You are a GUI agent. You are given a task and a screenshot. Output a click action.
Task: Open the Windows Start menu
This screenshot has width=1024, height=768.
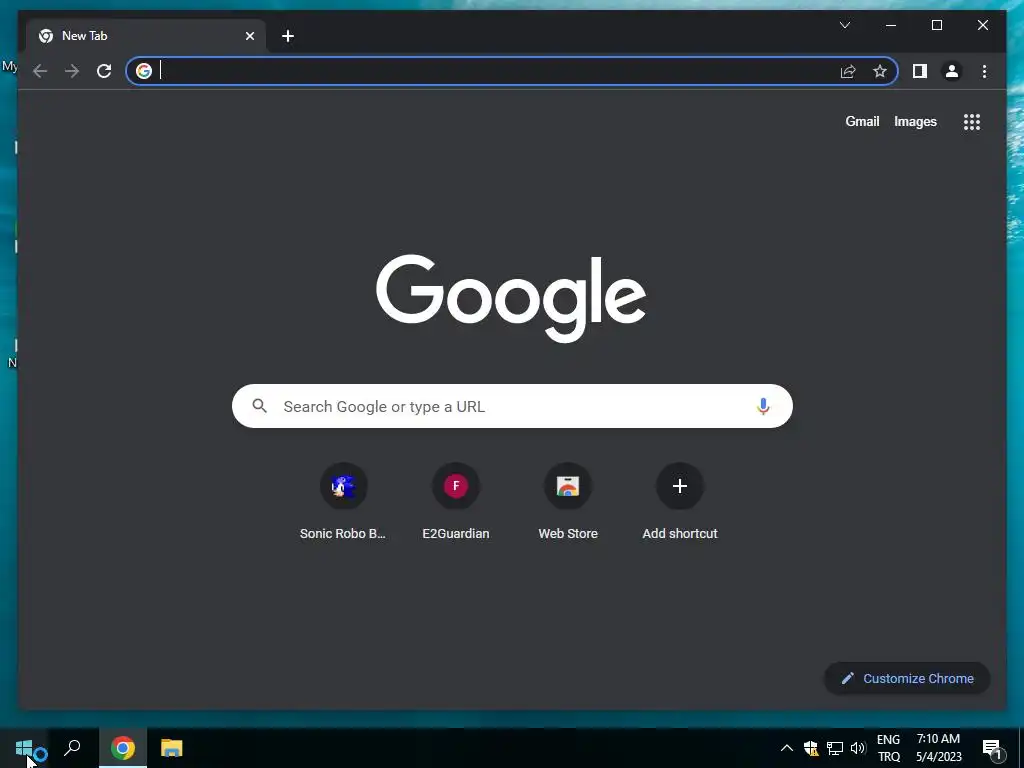(x=24, y=748)
